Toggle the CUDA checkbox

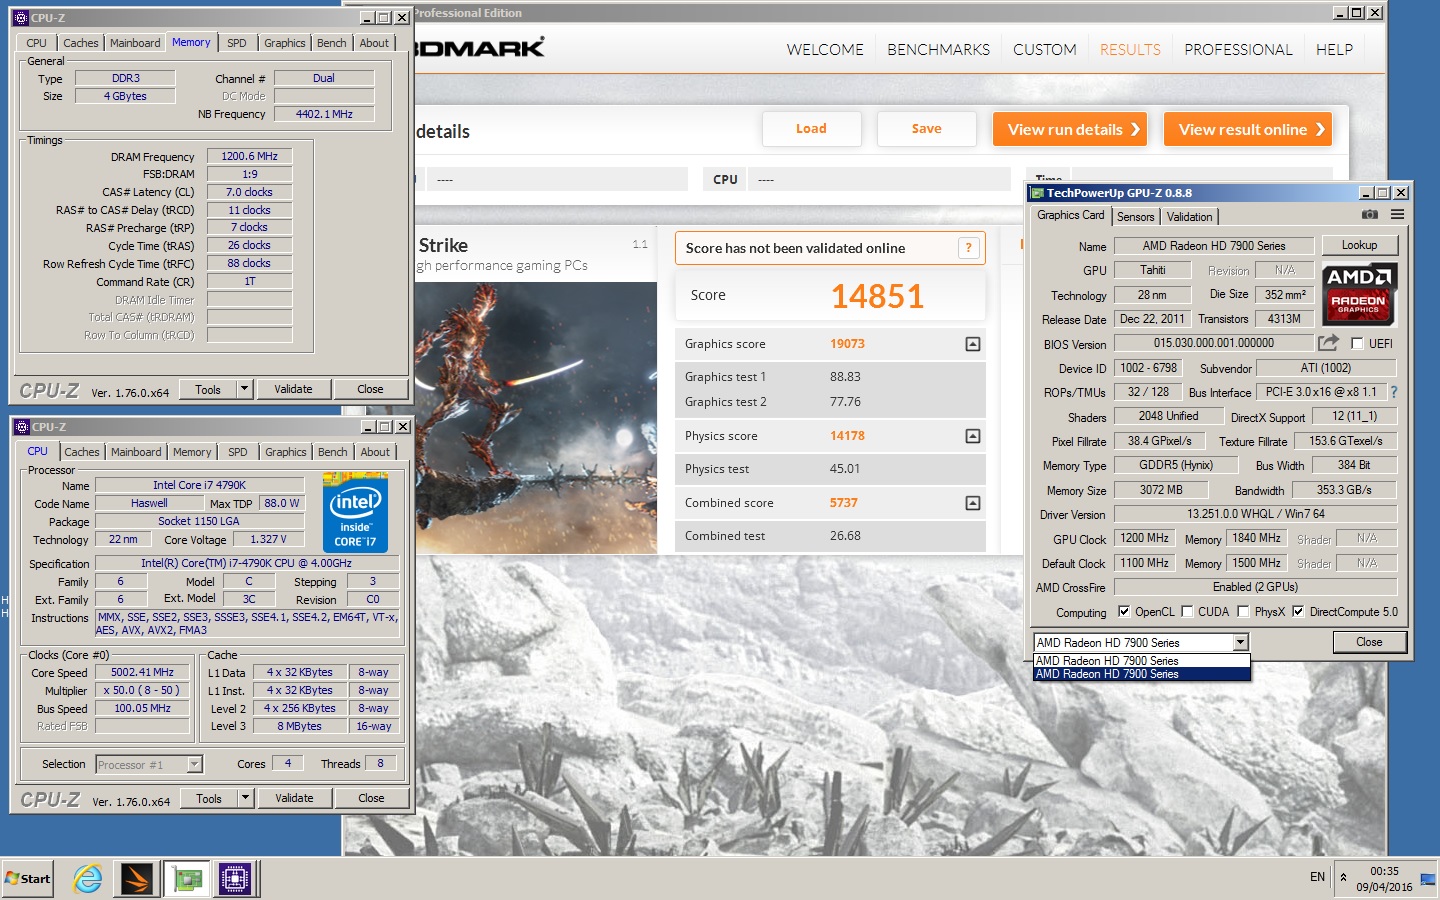(x=1187, y=612)
